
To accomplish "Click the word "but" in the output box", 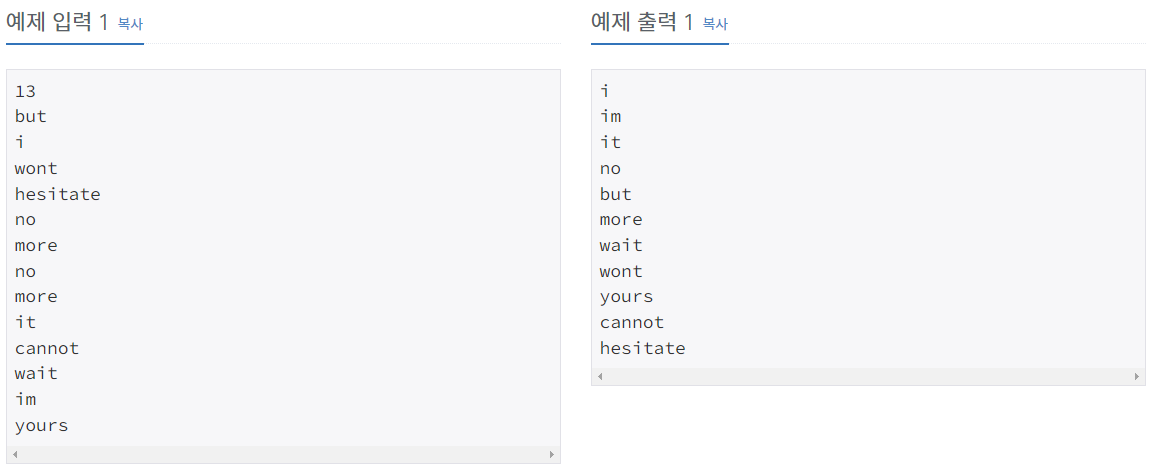I will pos(615,194).
